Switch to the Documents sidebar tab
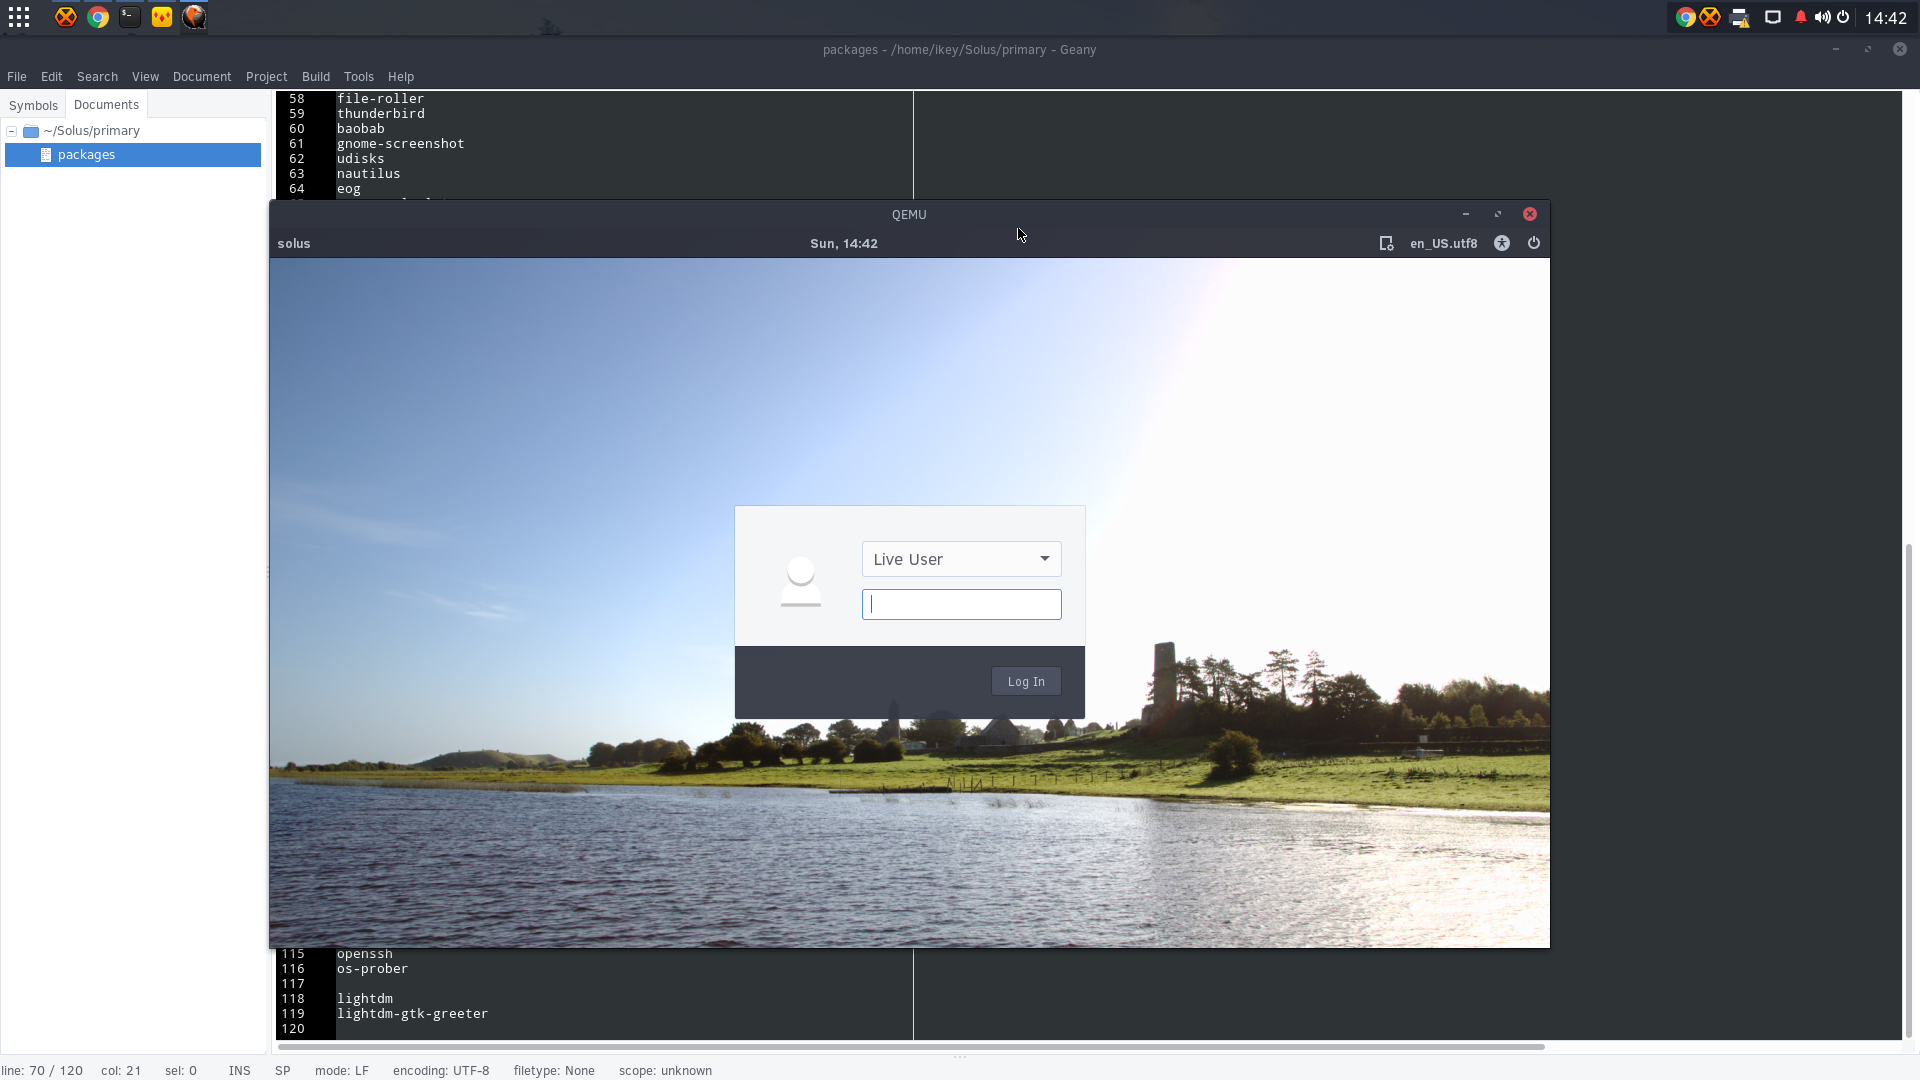 tap(106, 104)
